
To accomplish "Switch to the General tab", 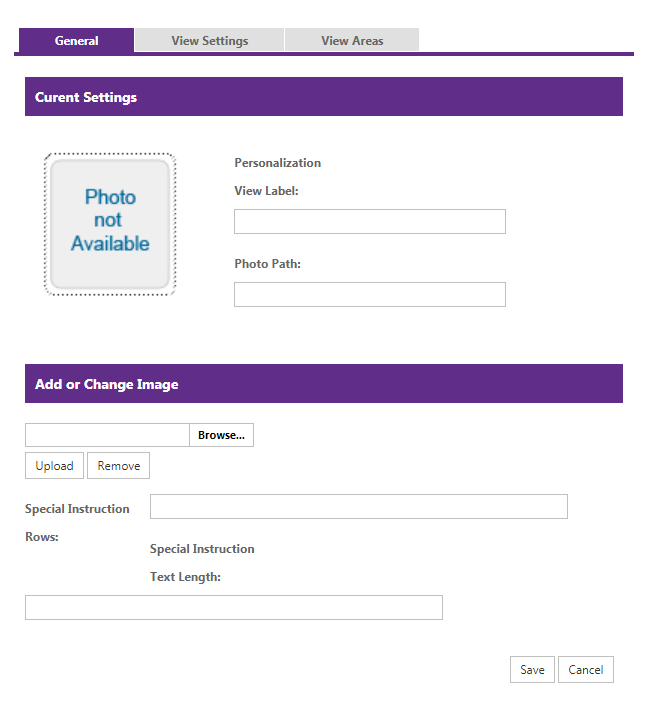I will click(76, 41).
